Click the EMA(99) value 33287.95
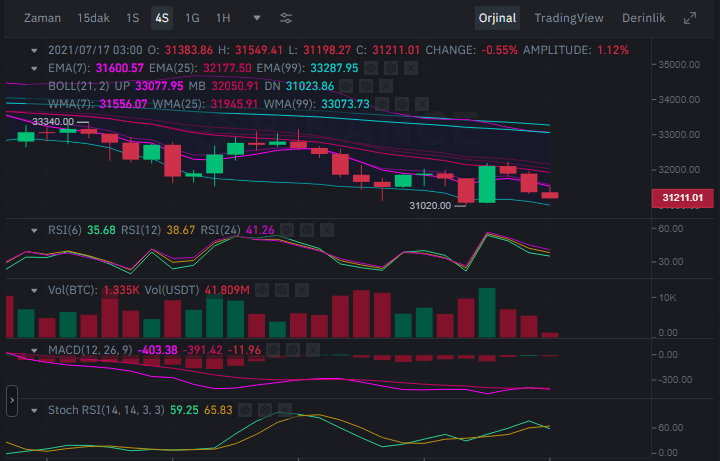 (x=334, y=68)
